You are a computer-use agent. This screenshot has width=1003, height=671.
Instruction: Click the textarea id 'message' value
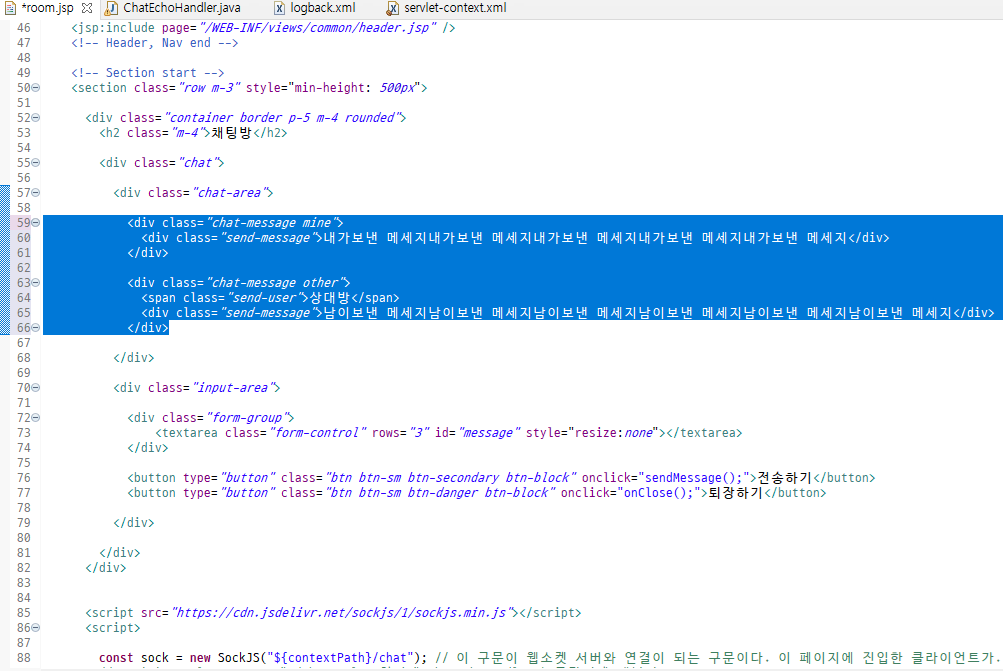point(489,433)
